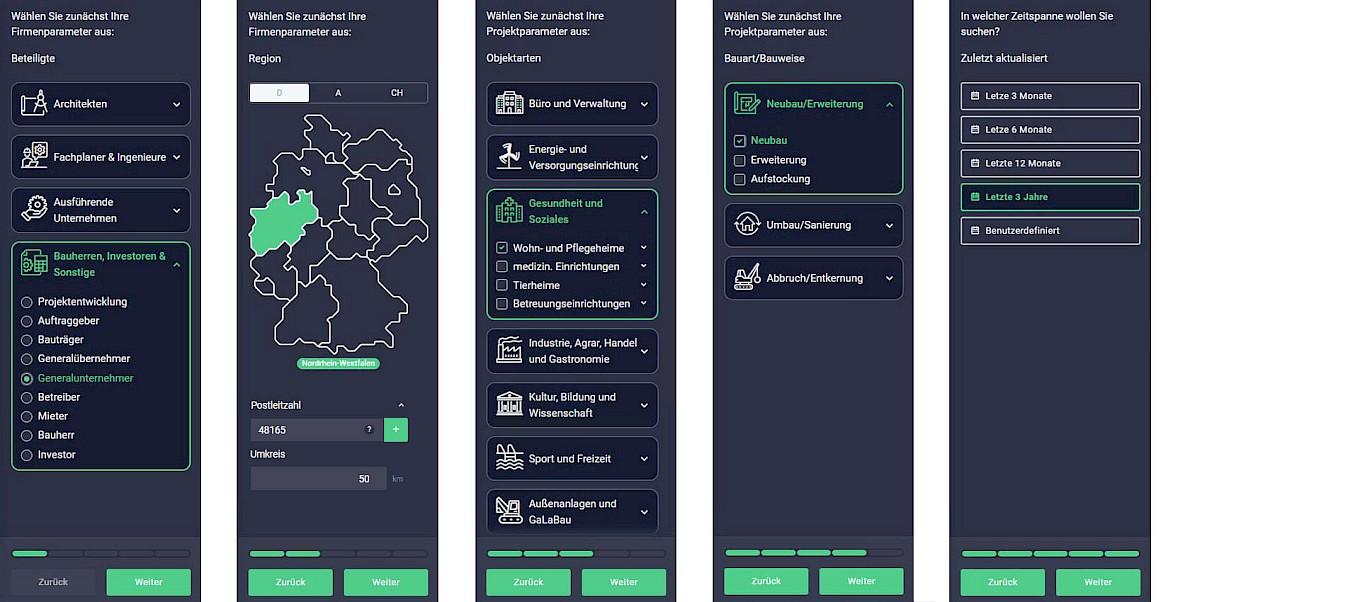Click the Büro und Verwaltung building icon
The image size is (1360, 602).
coord(509,103)
